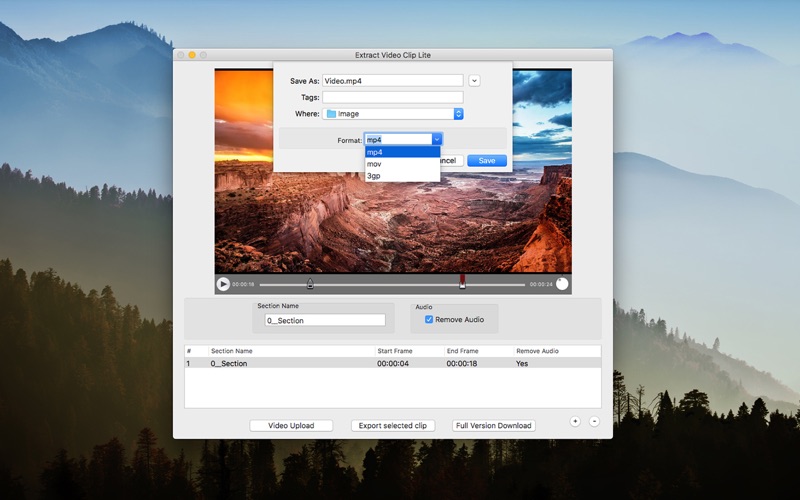
Task: Click the plus button to add a section
Action: tap(575, 421)
